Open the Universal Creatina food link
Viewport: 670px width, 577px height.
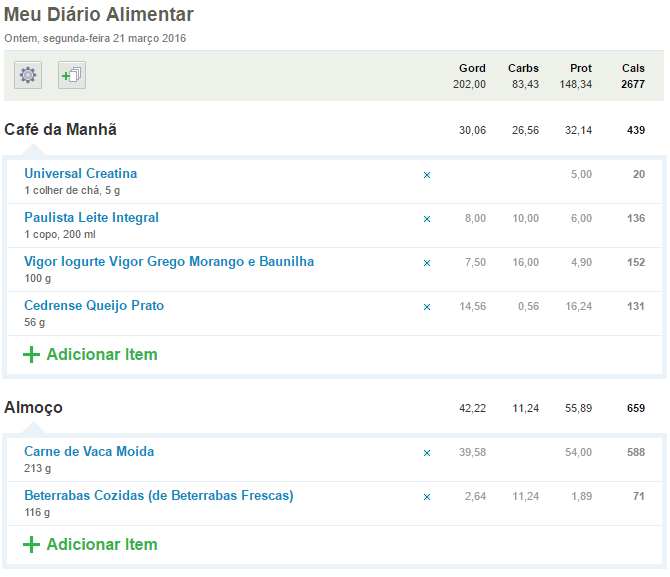(80, 174)
